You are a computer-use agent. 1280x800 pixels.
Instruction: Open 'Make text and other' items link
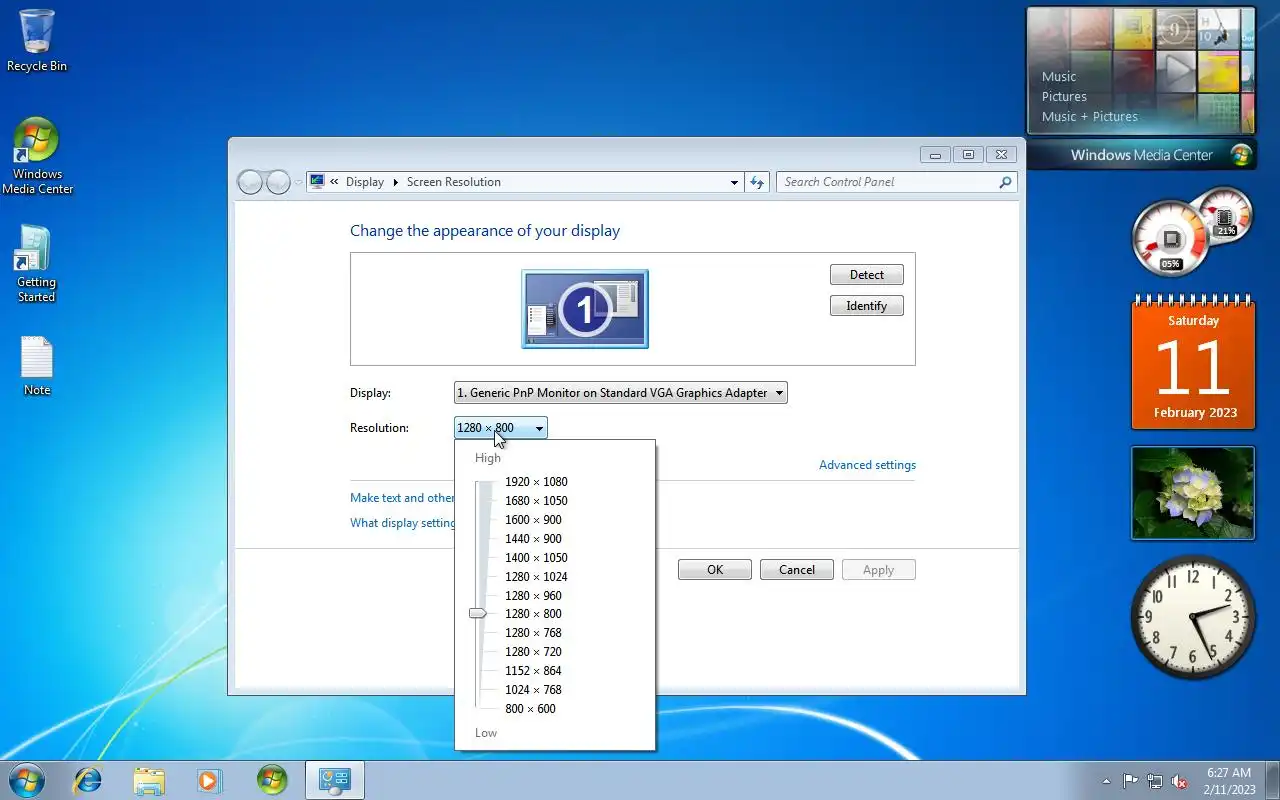tap(402, 498)
